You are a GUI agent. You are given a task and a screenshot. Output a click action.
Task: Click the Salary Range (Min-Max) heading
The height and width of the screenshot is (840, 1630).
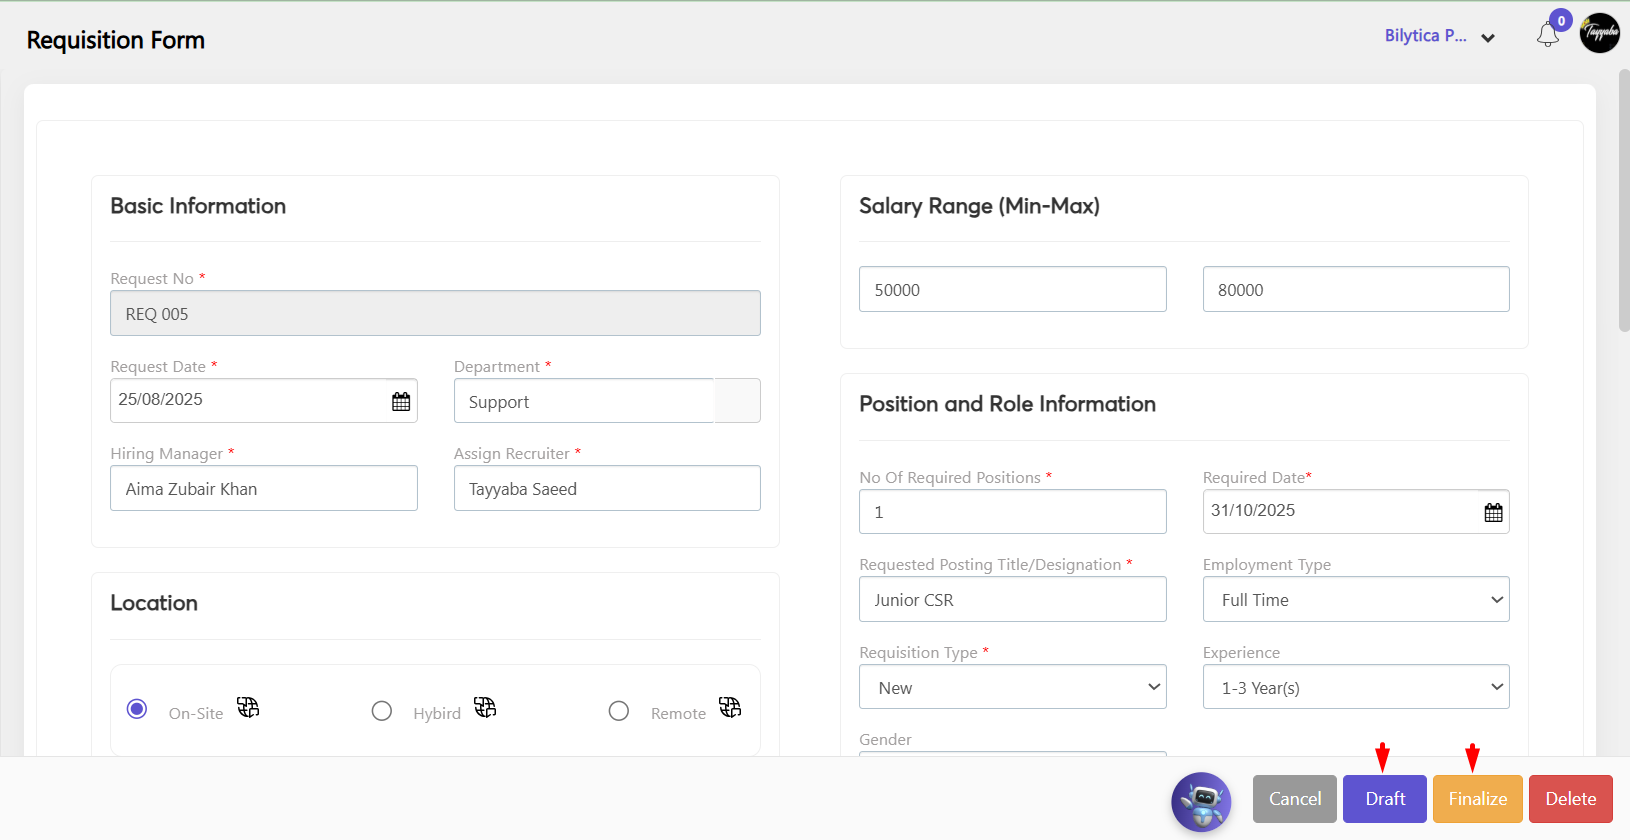click(x=979, y=206)
